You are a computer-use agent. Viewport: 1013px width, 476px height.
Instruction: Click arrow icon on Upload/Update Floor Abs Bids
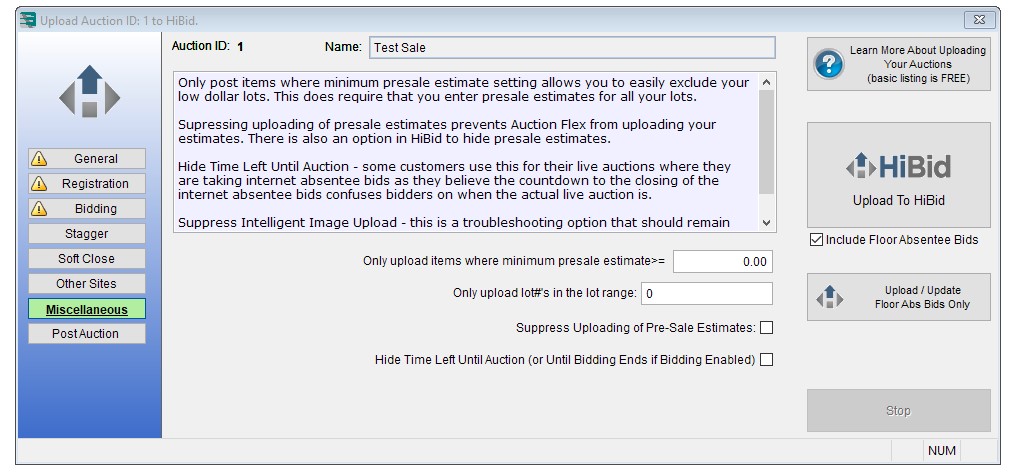coord(829,297)
